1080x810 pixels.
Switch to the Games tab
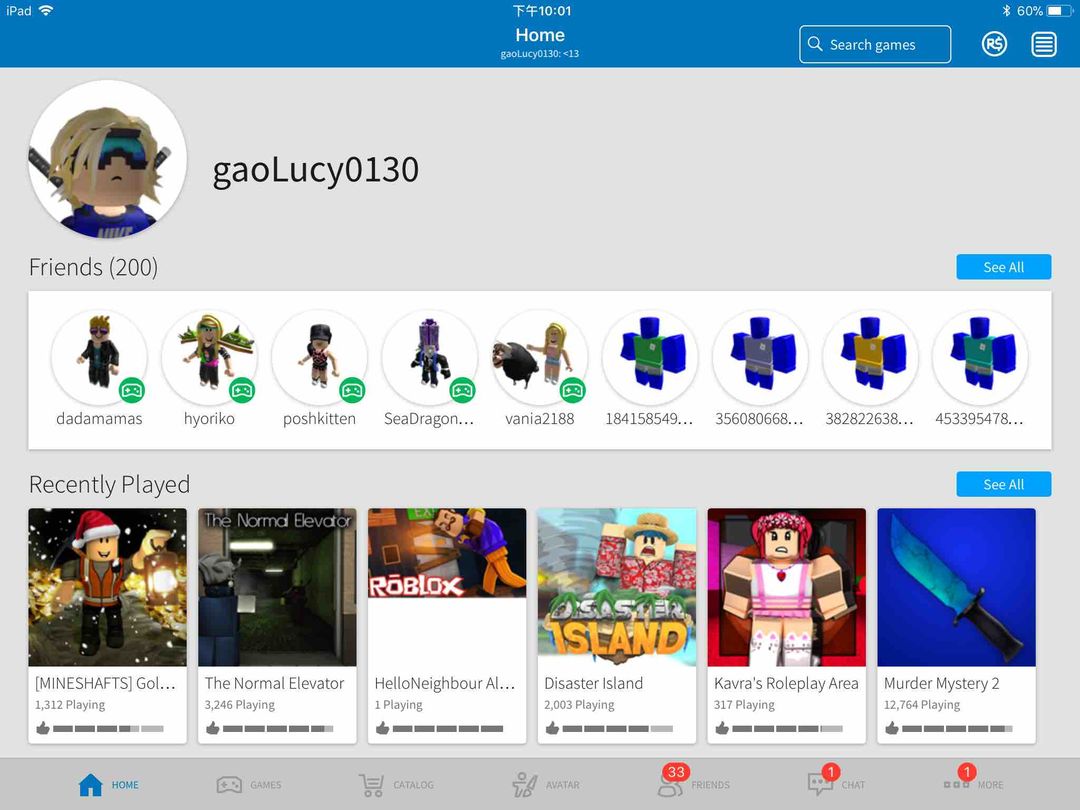click(249, 785)
